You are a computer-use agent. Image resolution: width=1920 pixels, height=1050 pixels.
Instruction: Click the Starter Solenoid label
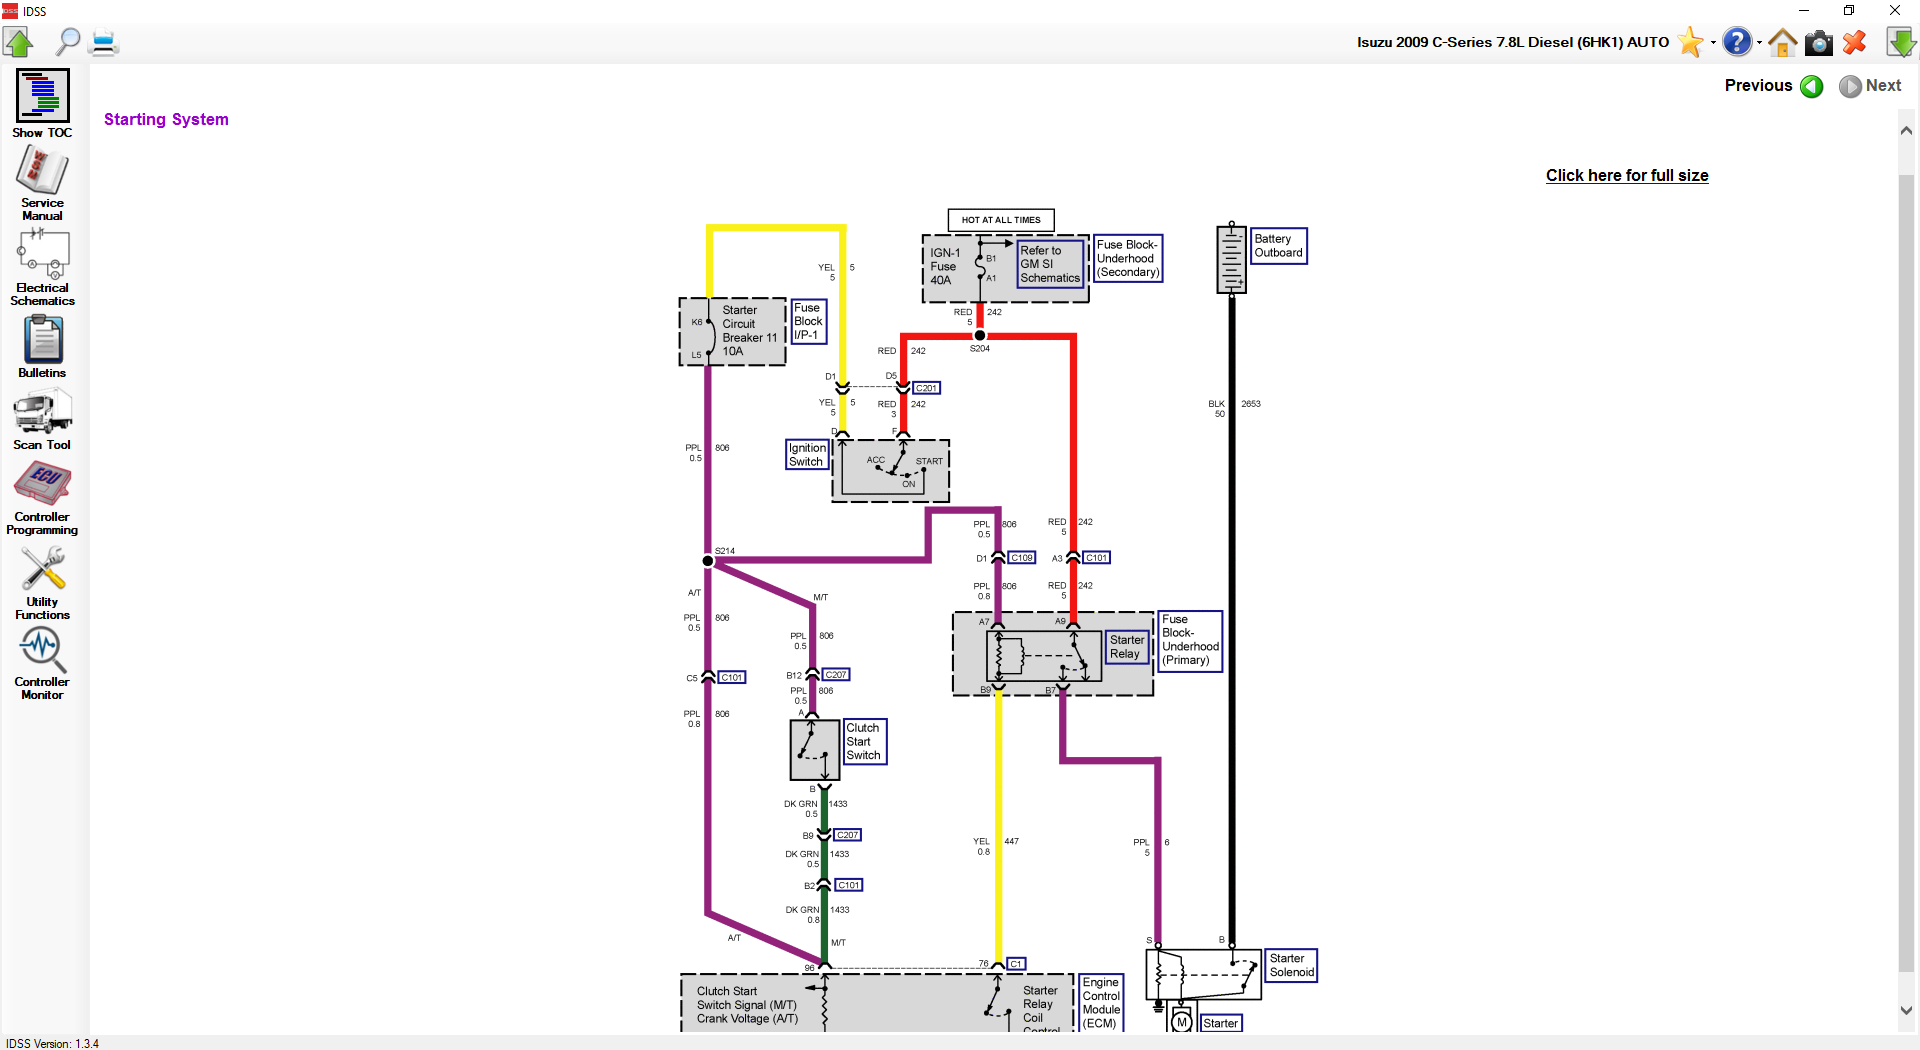tap(1291, 965)
